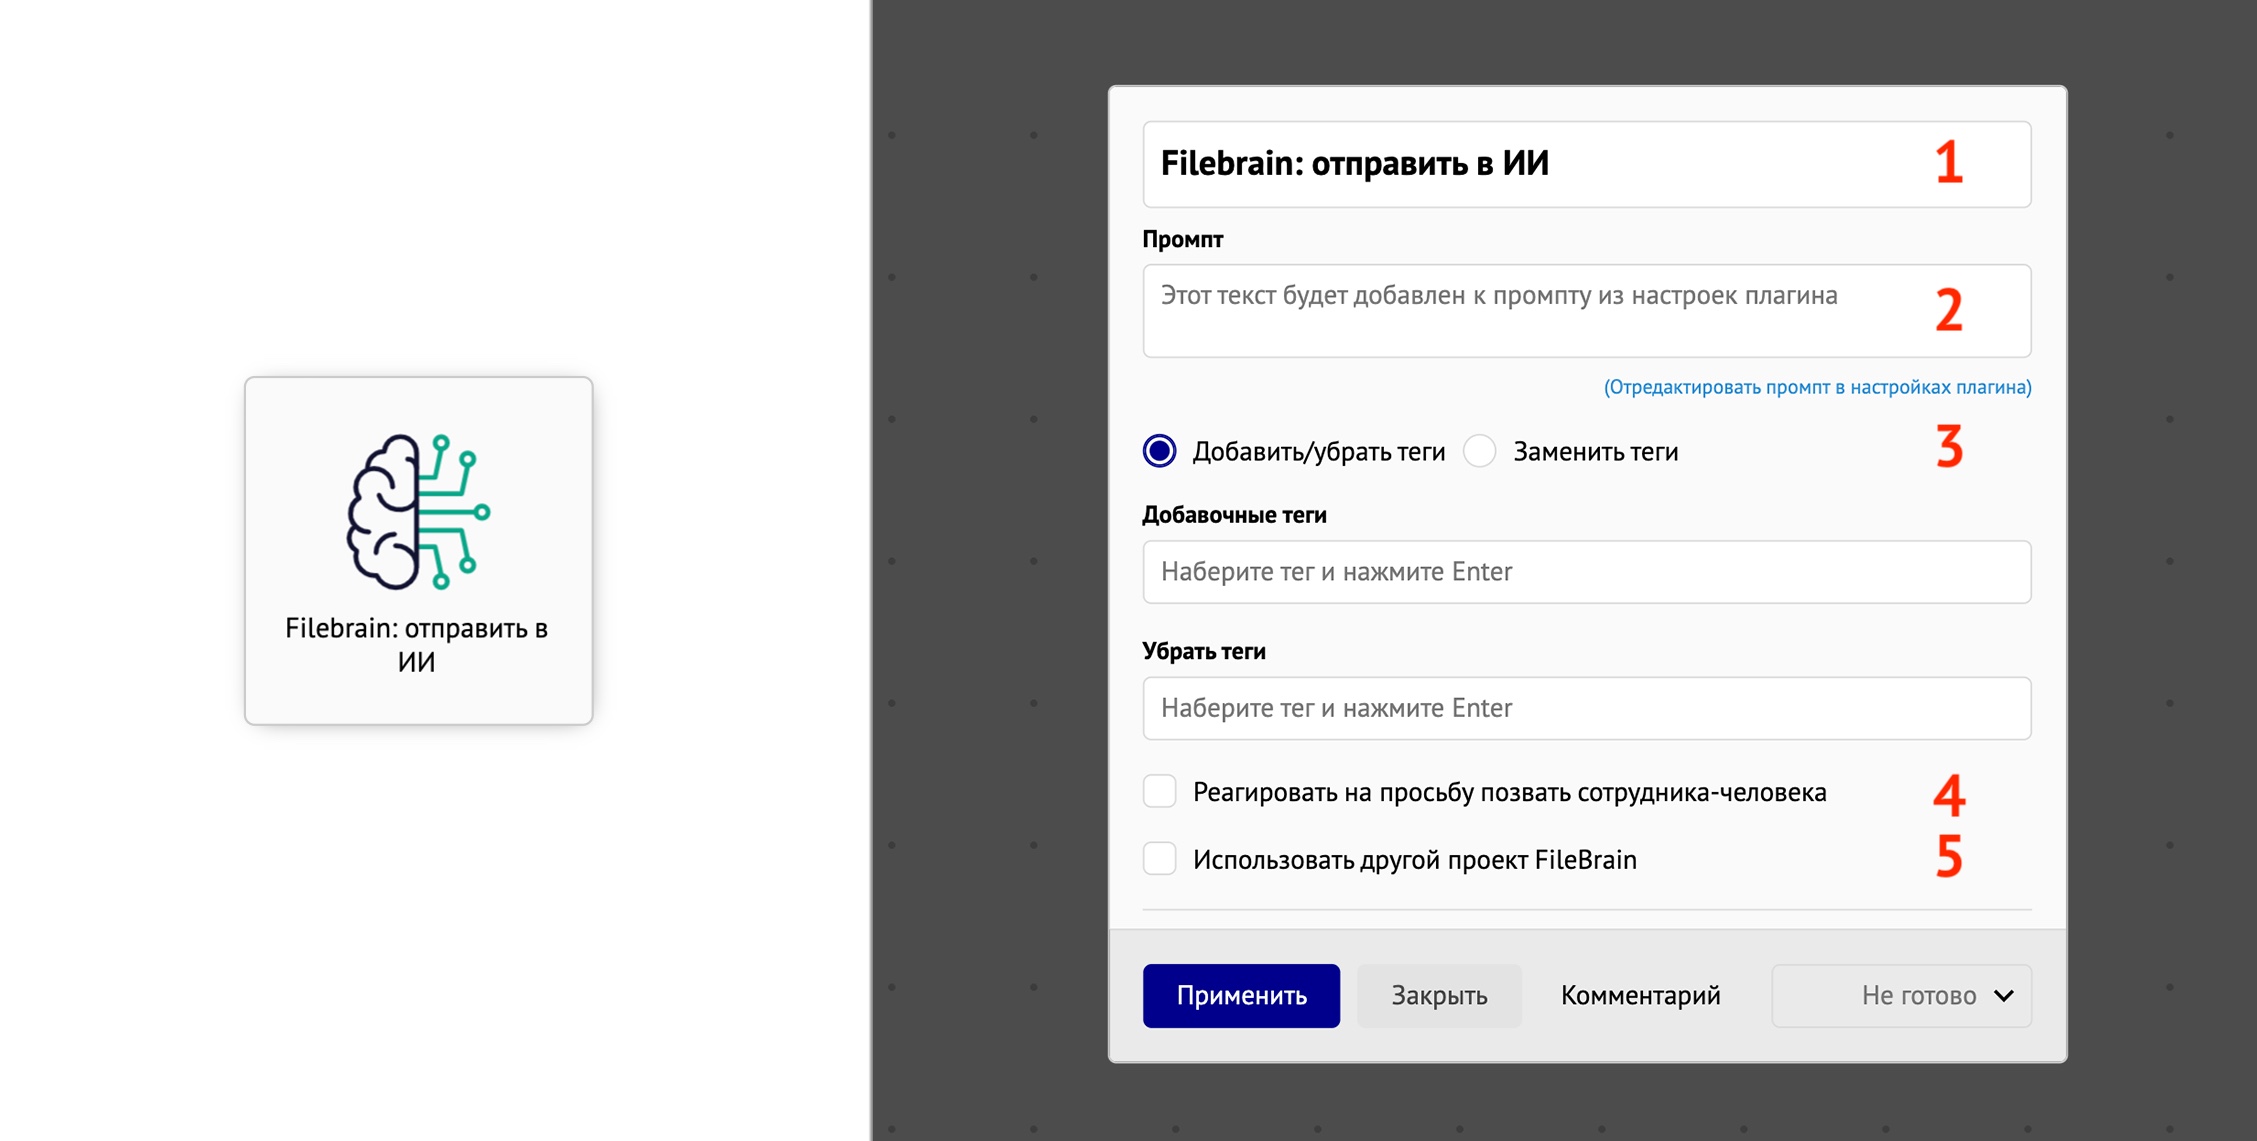Follow the Отредактировать промпт в настройках плагина link
This screenshot has width=2257, height=1141.
click(1817, 387)
